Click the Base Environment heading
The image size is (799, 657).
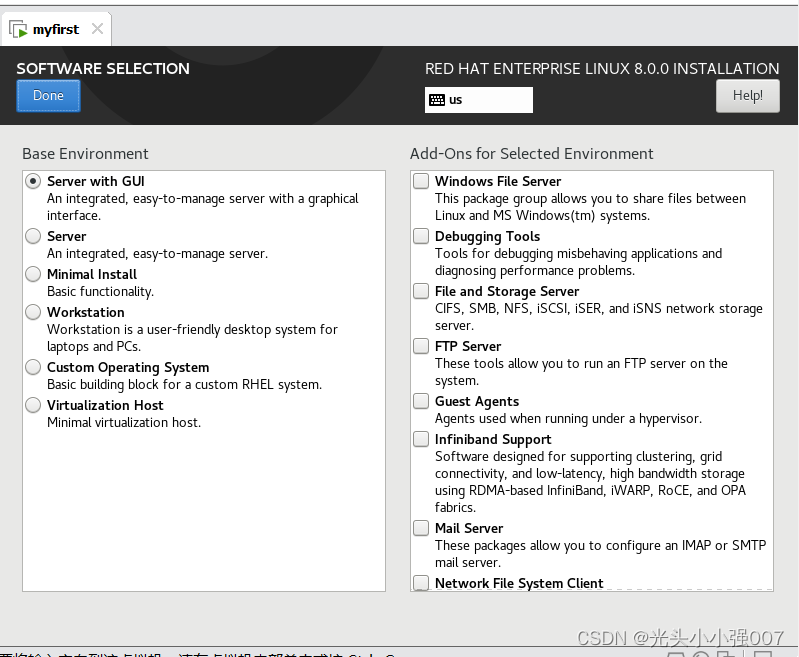[85, 154]
